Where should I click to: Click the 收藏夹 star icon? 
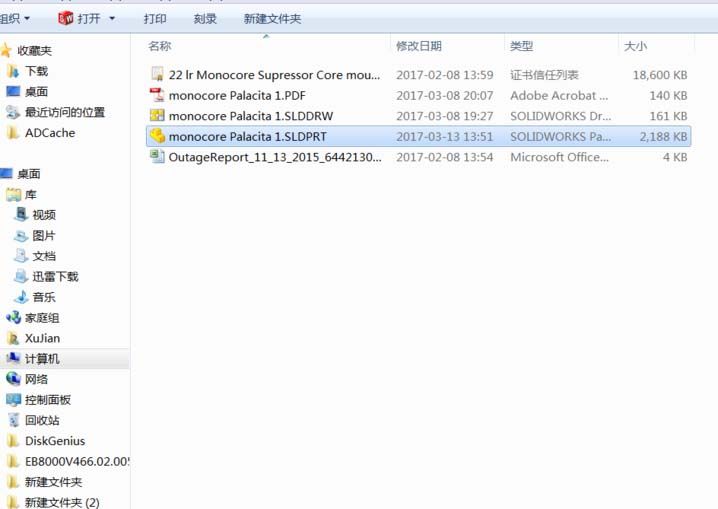point(6,50)
